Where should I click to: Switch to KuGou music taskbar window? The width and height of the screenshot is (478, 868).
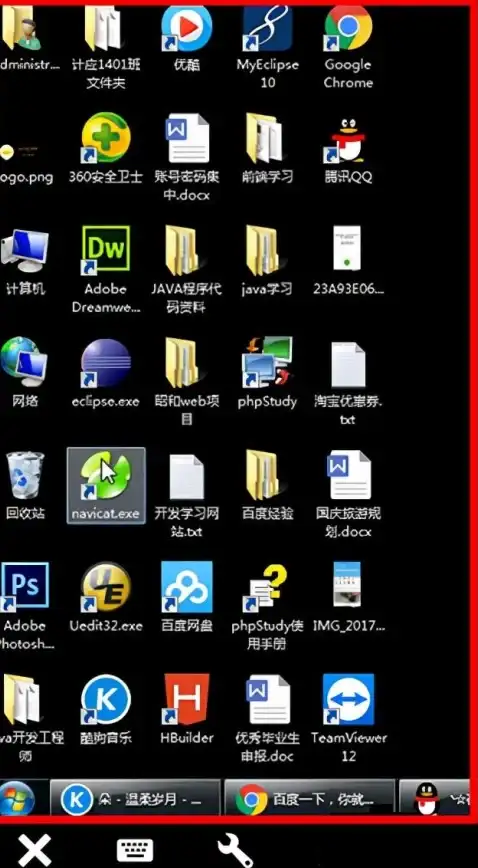pos(135,798)
